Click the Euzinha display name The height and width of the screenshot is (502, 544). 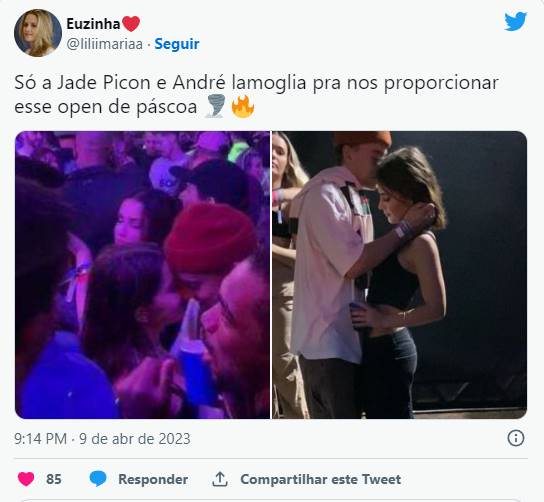(93, 24)
